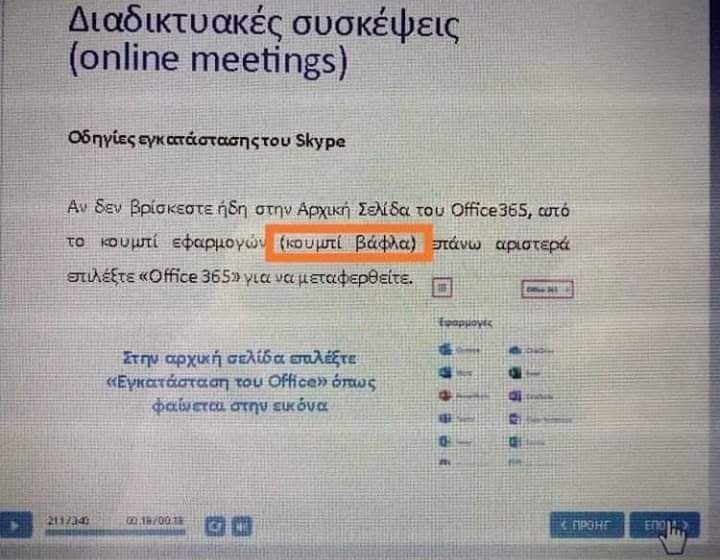This screenshot has height=560, width=720.
Task: Click the Word app icon in the list
Action: 445,372
